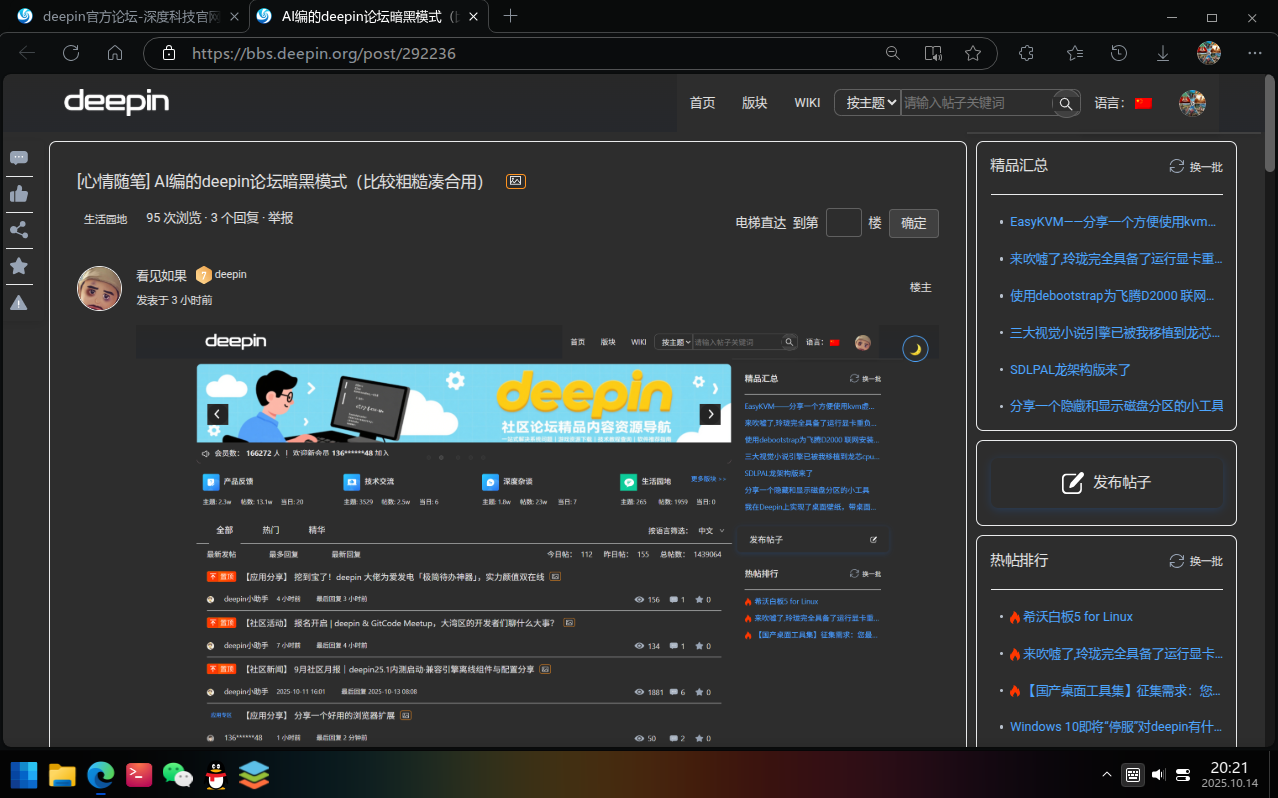Change language via the flag selector
The image size is (1278, 798).
[1143, 103]
